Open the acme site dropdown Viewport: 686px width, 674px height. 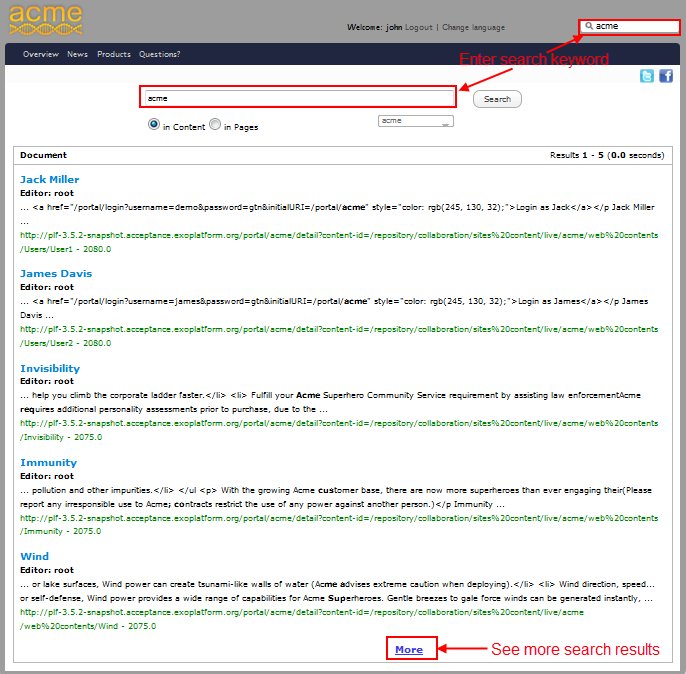(x=415, y=121)
